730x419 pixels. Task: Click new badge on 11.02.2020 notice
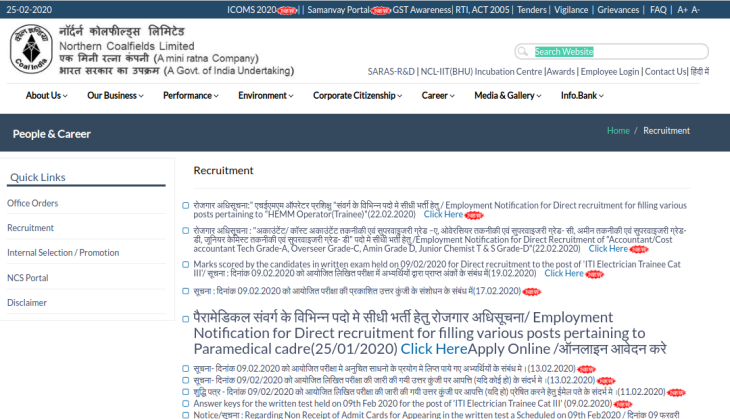pos(676,393)
